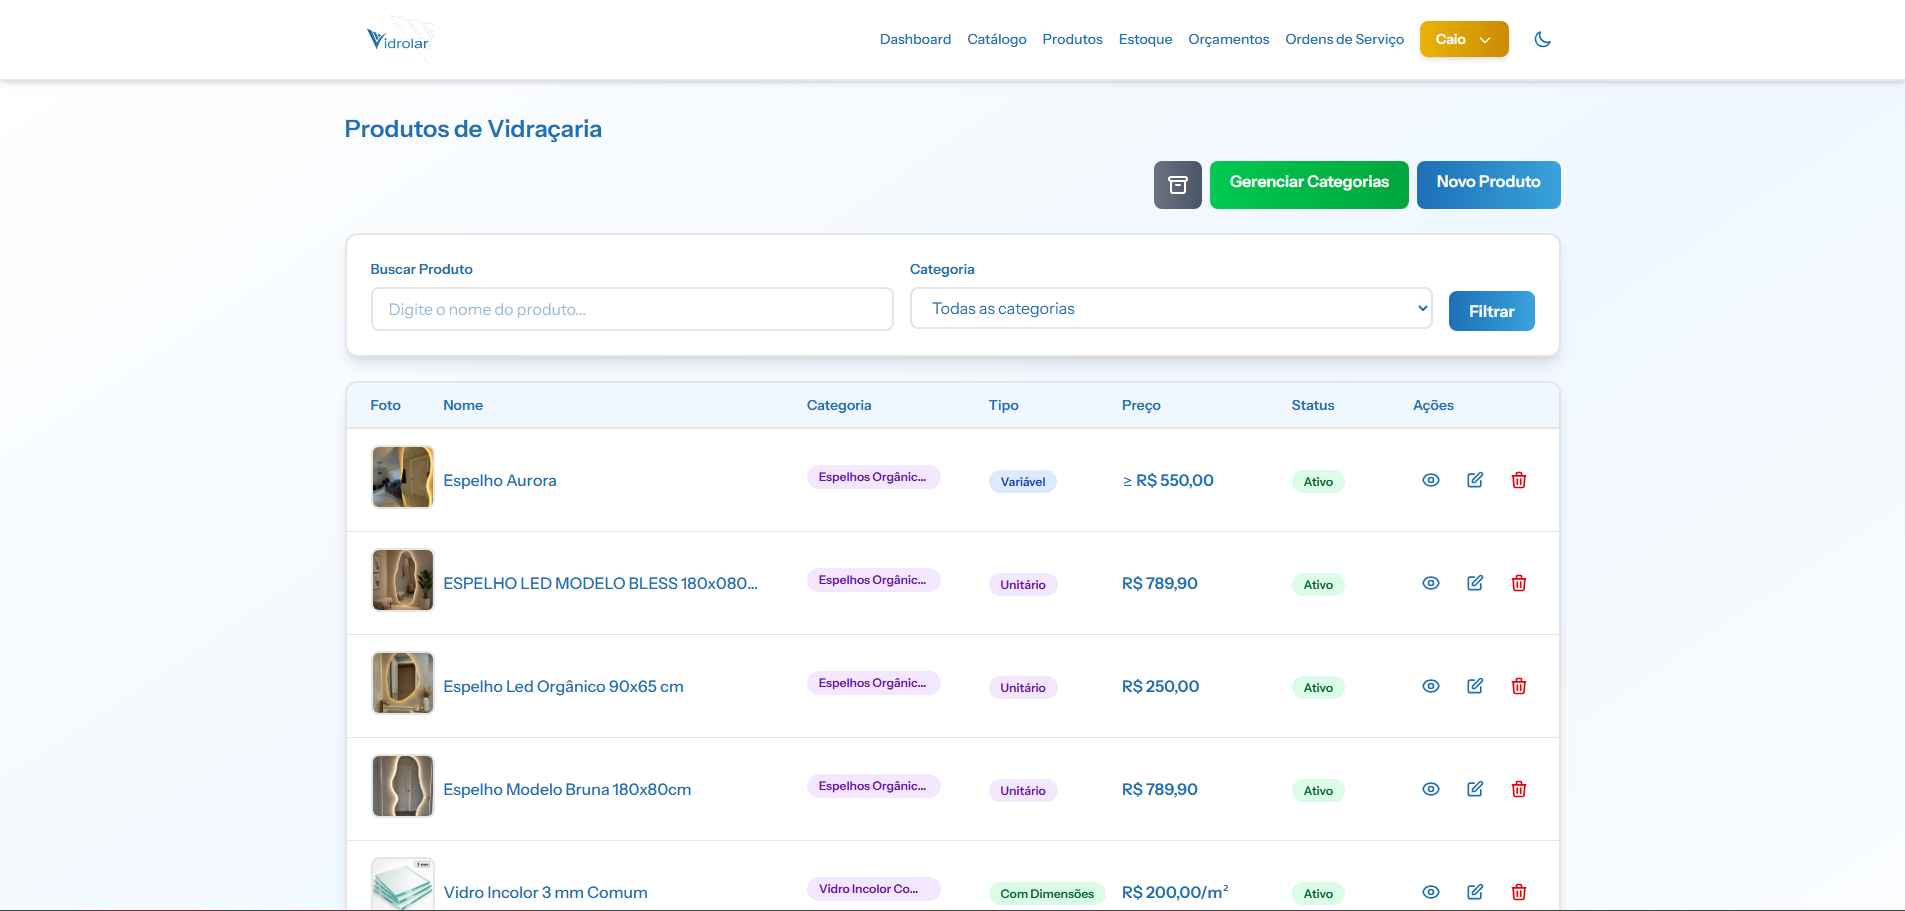Click name ESPELHO LED MODELO BLESS 180x080...
Viewport: 1905px width, 911px height.
point(600,583)
